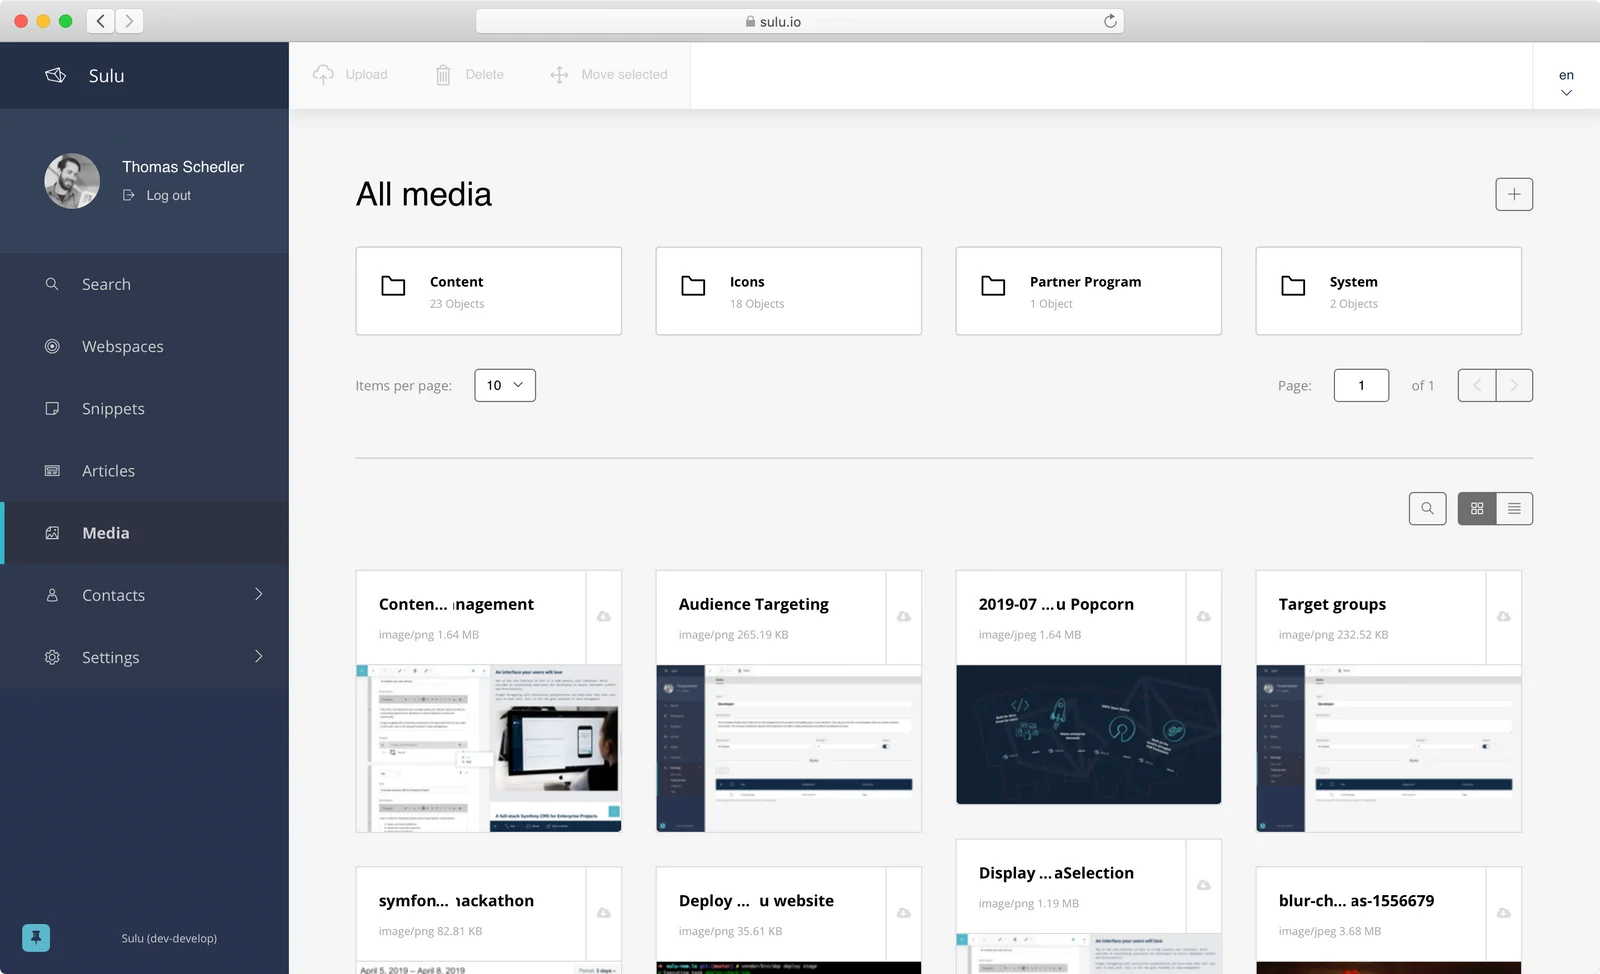Open the en language dropdown

pyautogui.click(x=1566, y=82)
